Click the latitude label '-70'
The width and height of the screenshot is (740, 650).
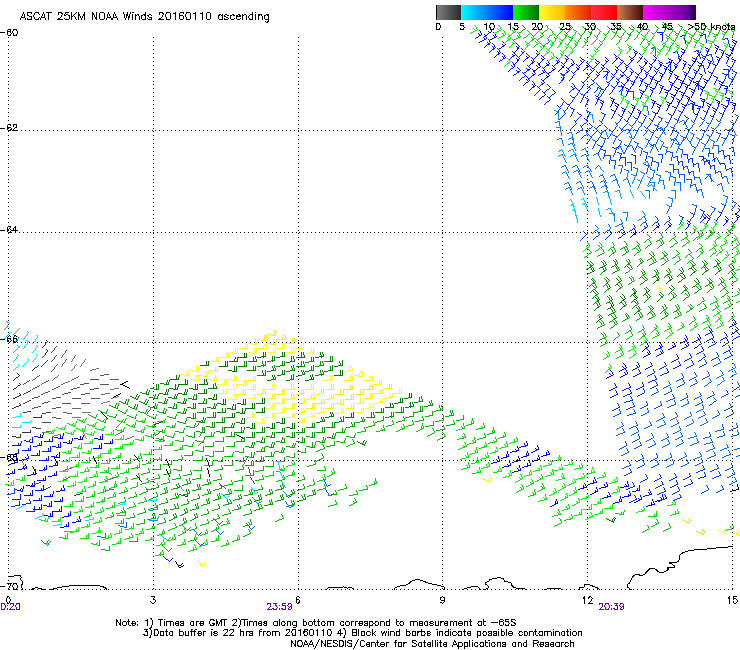[10, 586]
